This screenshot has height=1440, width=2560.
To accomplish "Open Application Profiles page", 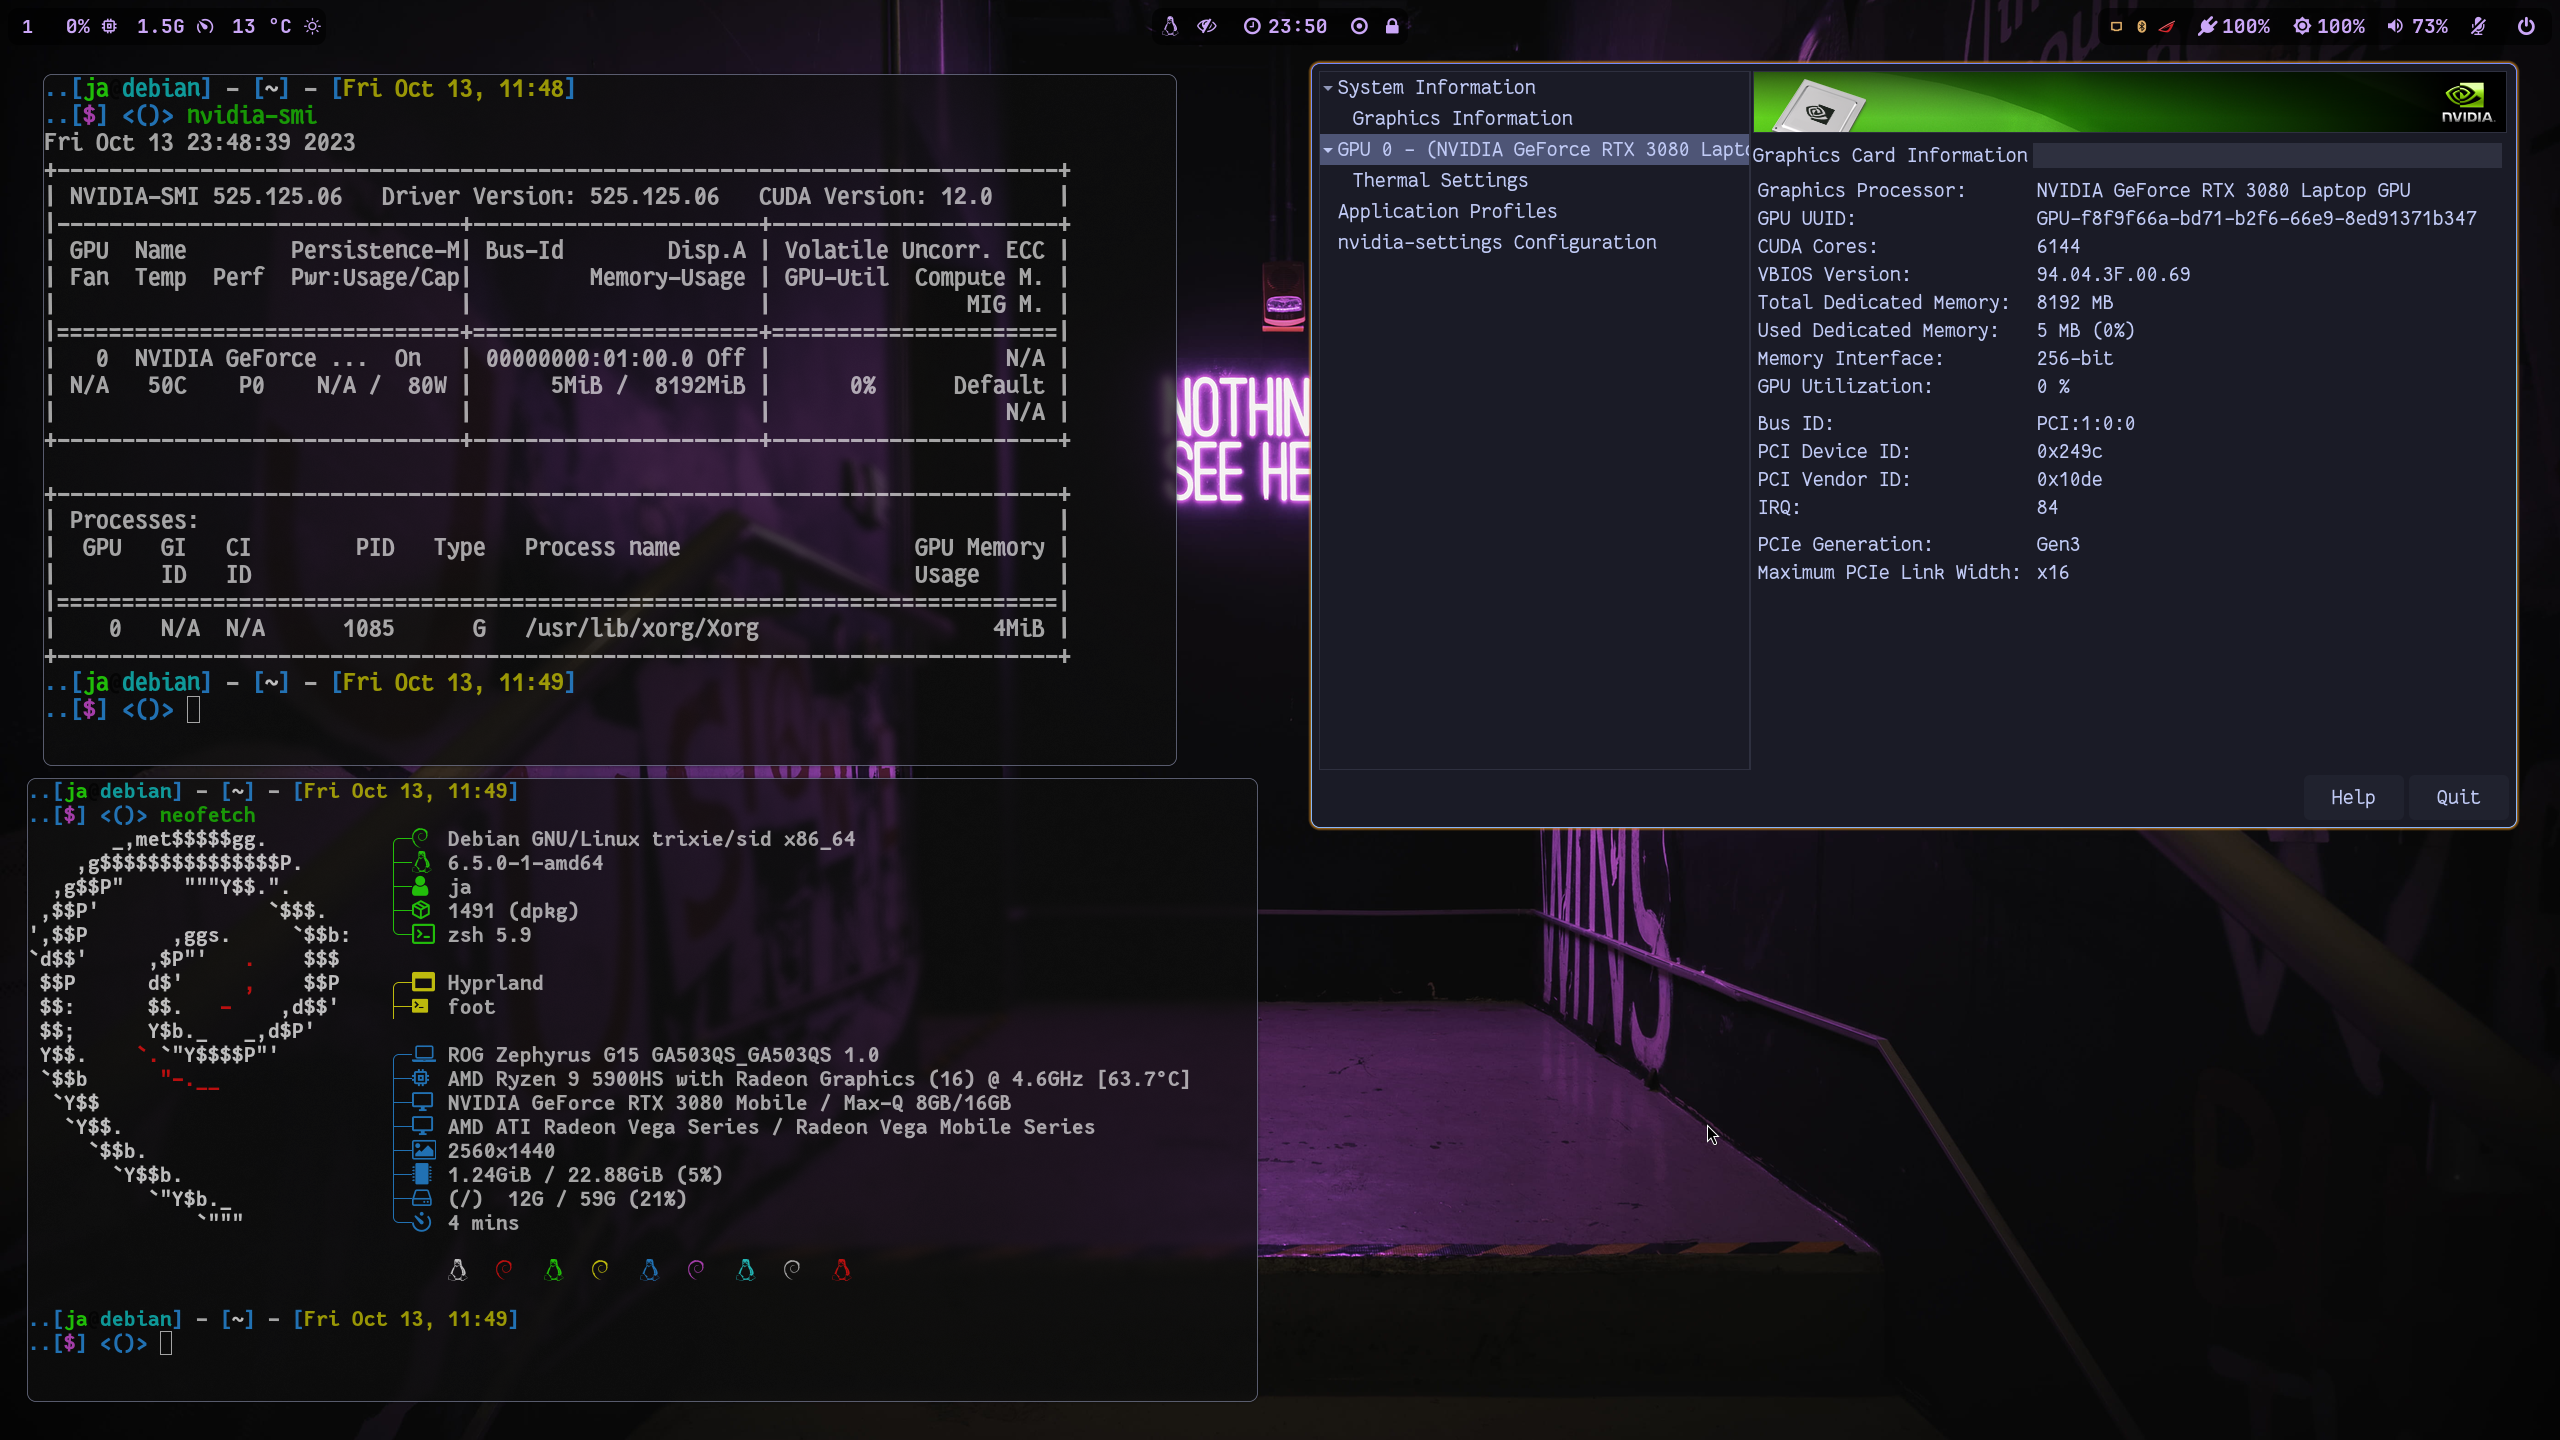I will tap(1447, 212).
